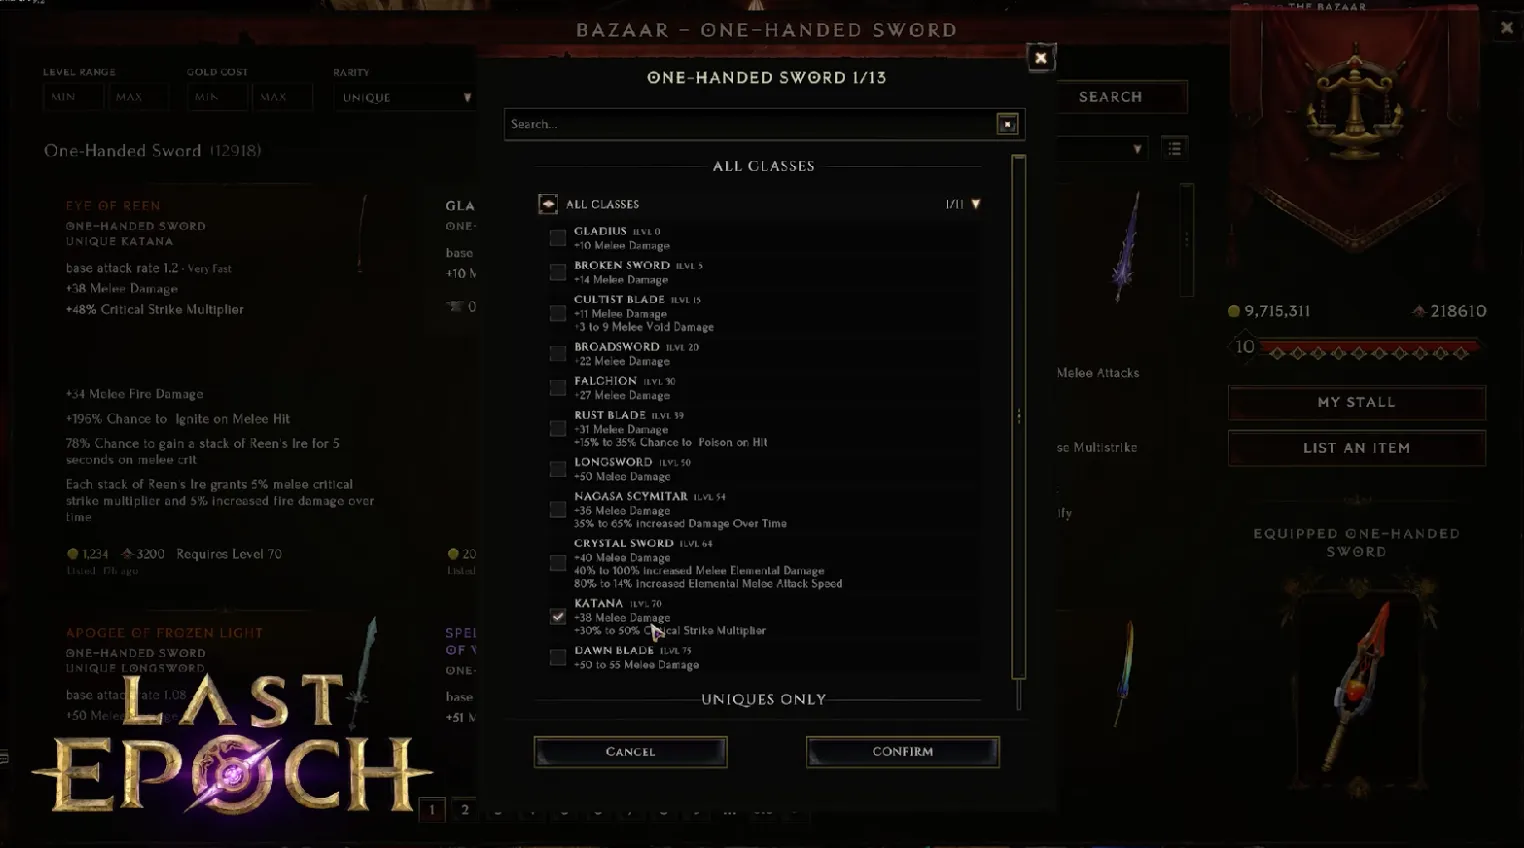
Task: Tick the Dawn Blade checkbox
Action: [x=558, y=657]
